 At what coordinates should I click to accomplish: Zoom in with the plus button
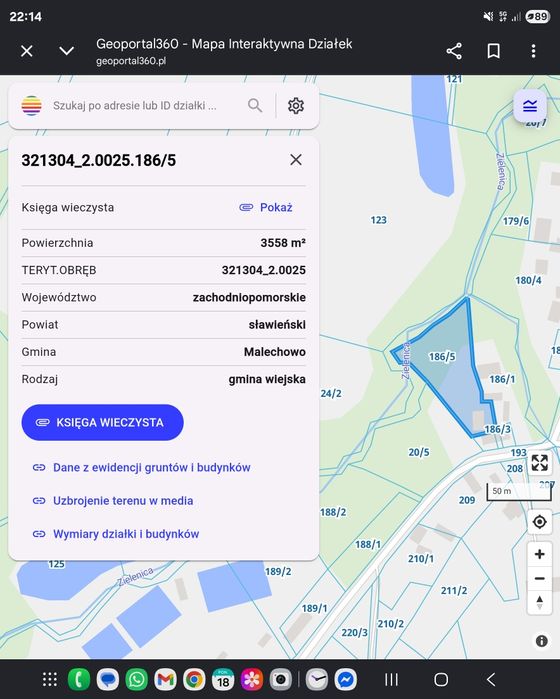pyautogui.click(x=539, y=554)
